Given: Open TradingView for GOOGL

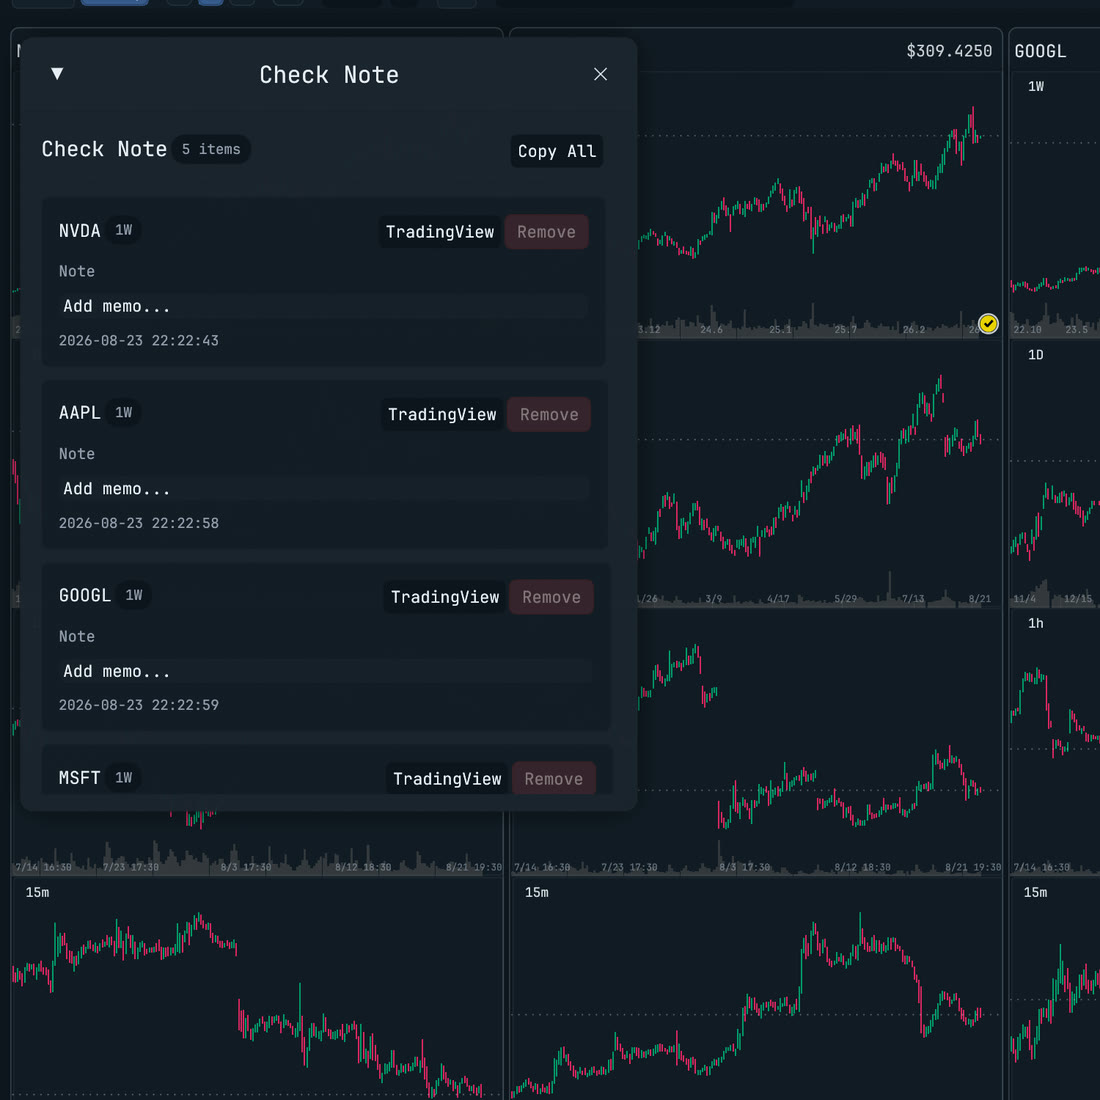Looking at the screenshot, I should point(445,597).
